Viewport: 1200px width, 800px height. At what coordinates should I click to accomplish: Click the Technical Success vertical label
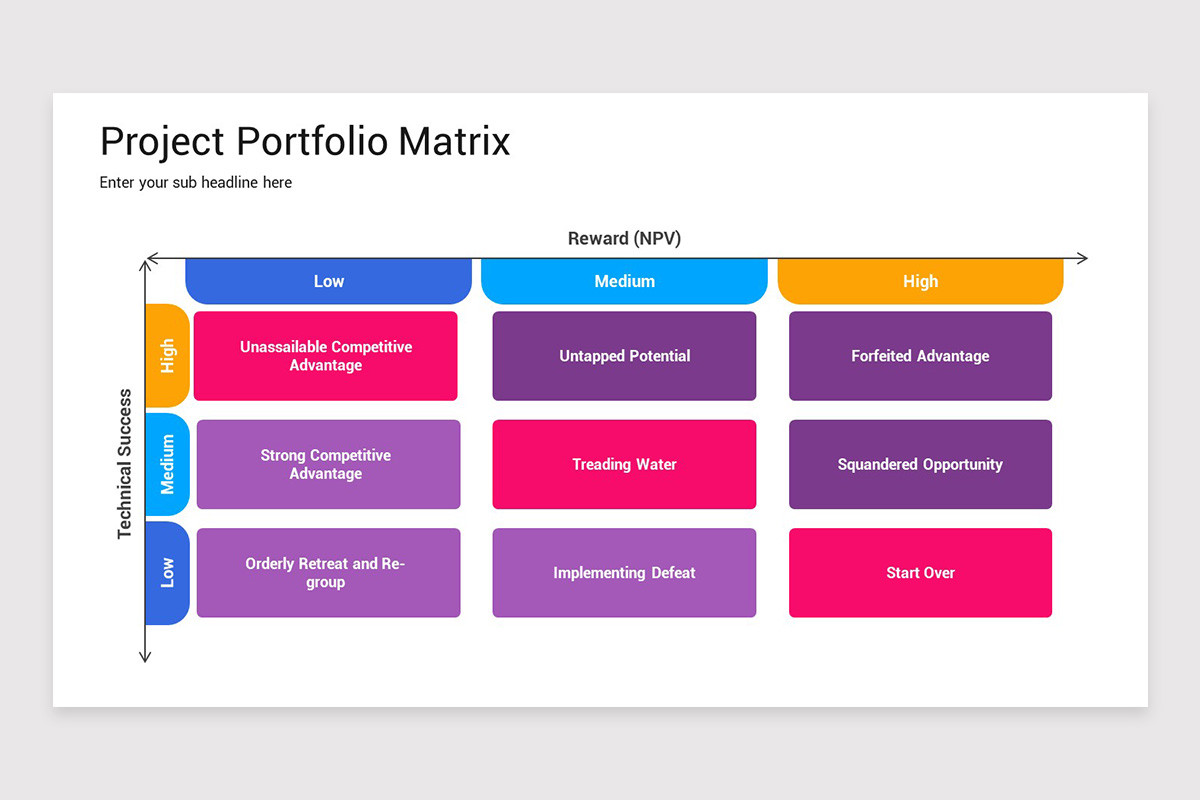(x=125, y=464)
